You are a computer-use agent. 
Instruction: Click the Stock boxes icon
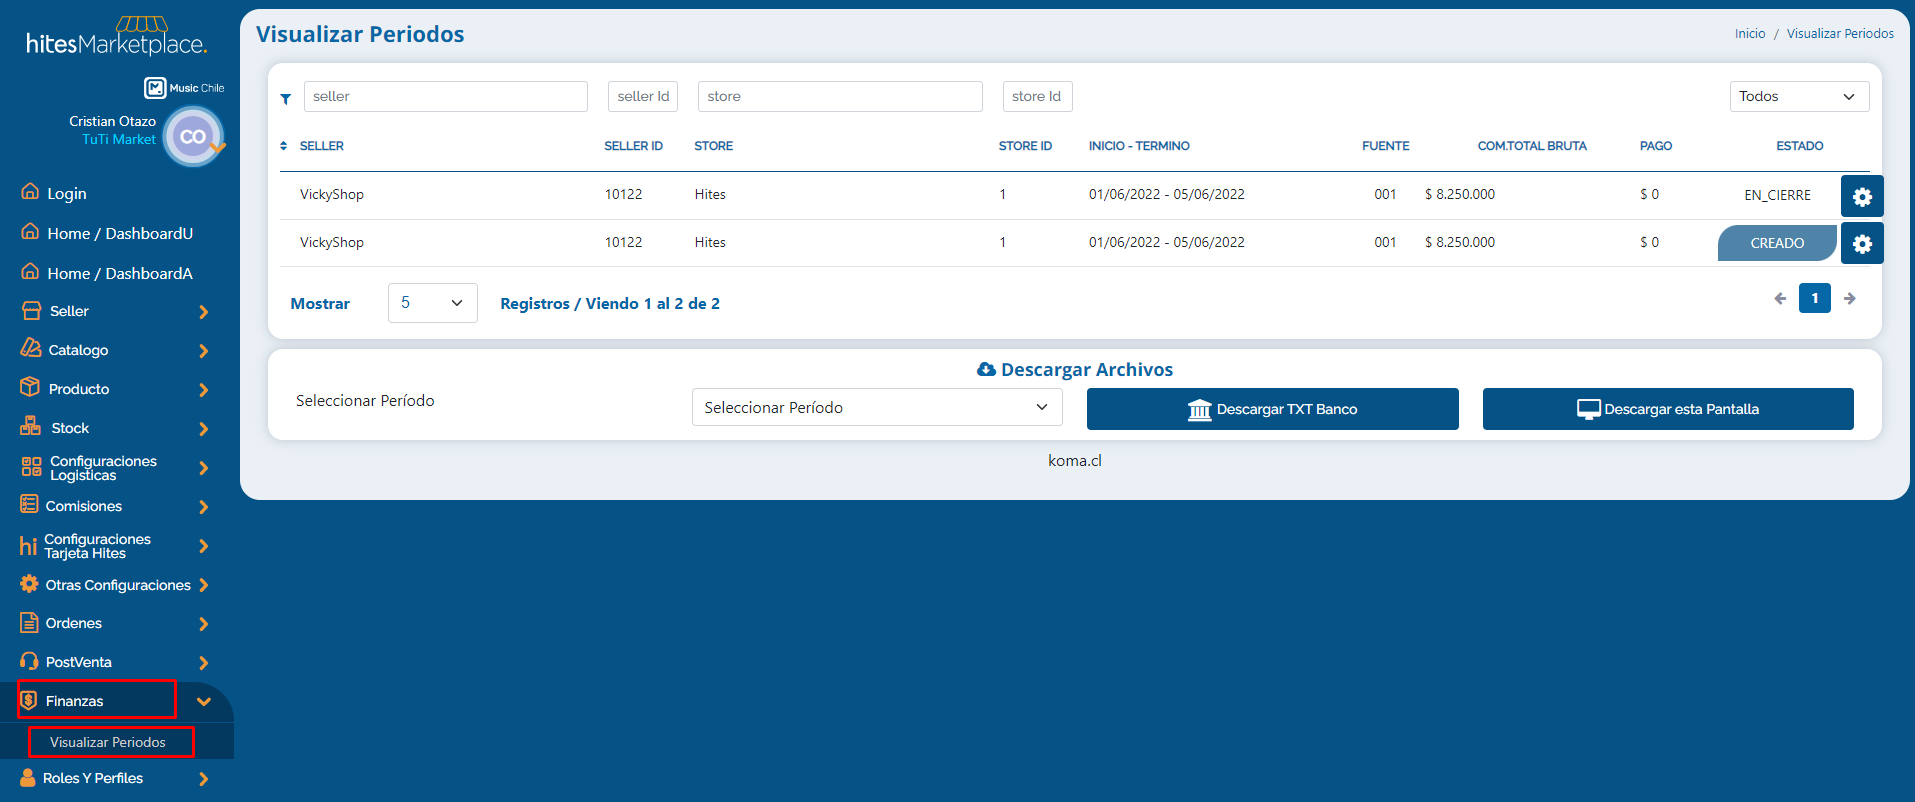[30, 427]
